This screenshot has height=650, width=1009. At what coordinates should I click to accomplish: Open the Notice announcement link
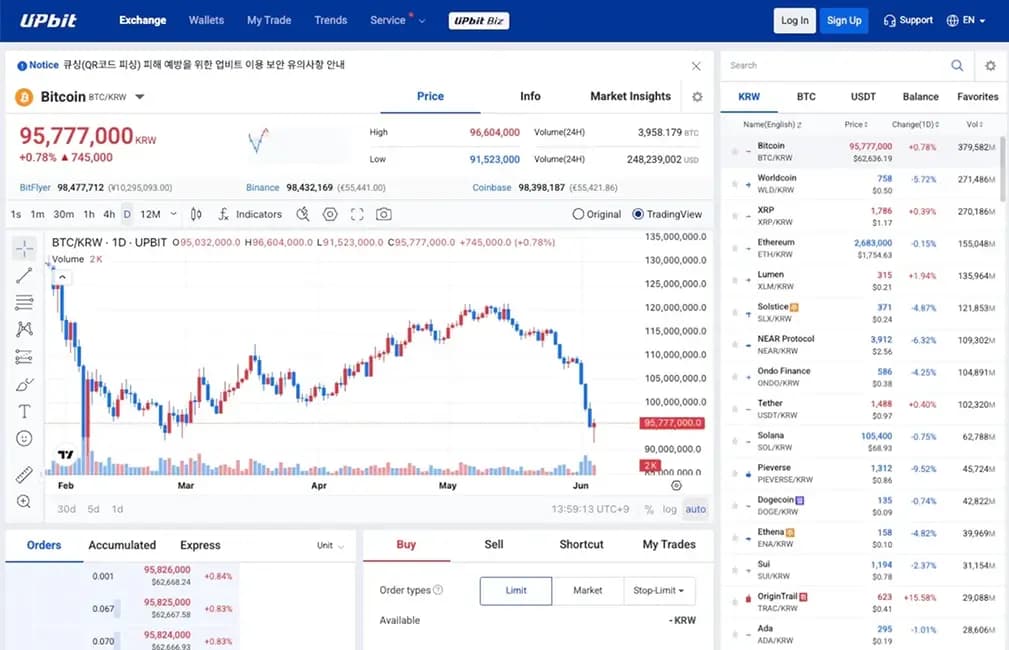point(203,65)
